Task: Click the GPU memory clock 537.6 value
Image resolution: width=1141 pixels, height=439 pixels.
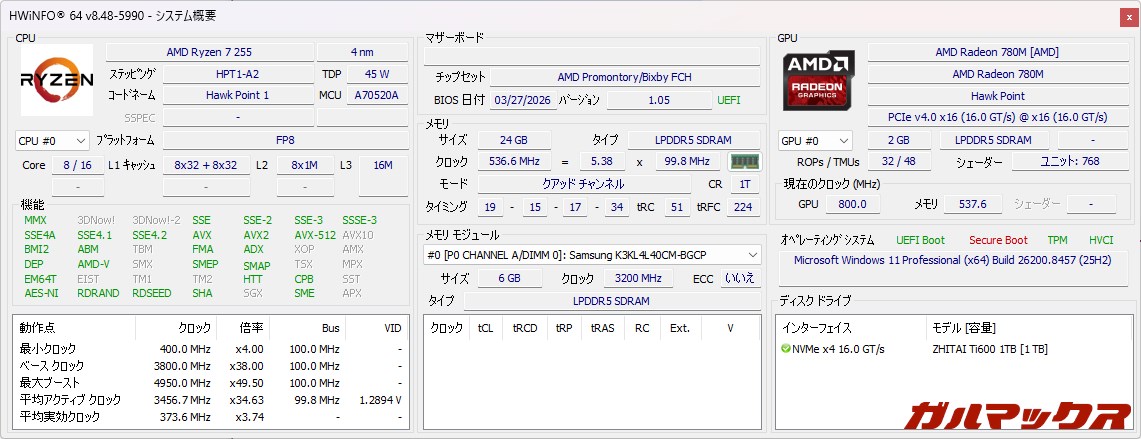Action: coord(972,205)
